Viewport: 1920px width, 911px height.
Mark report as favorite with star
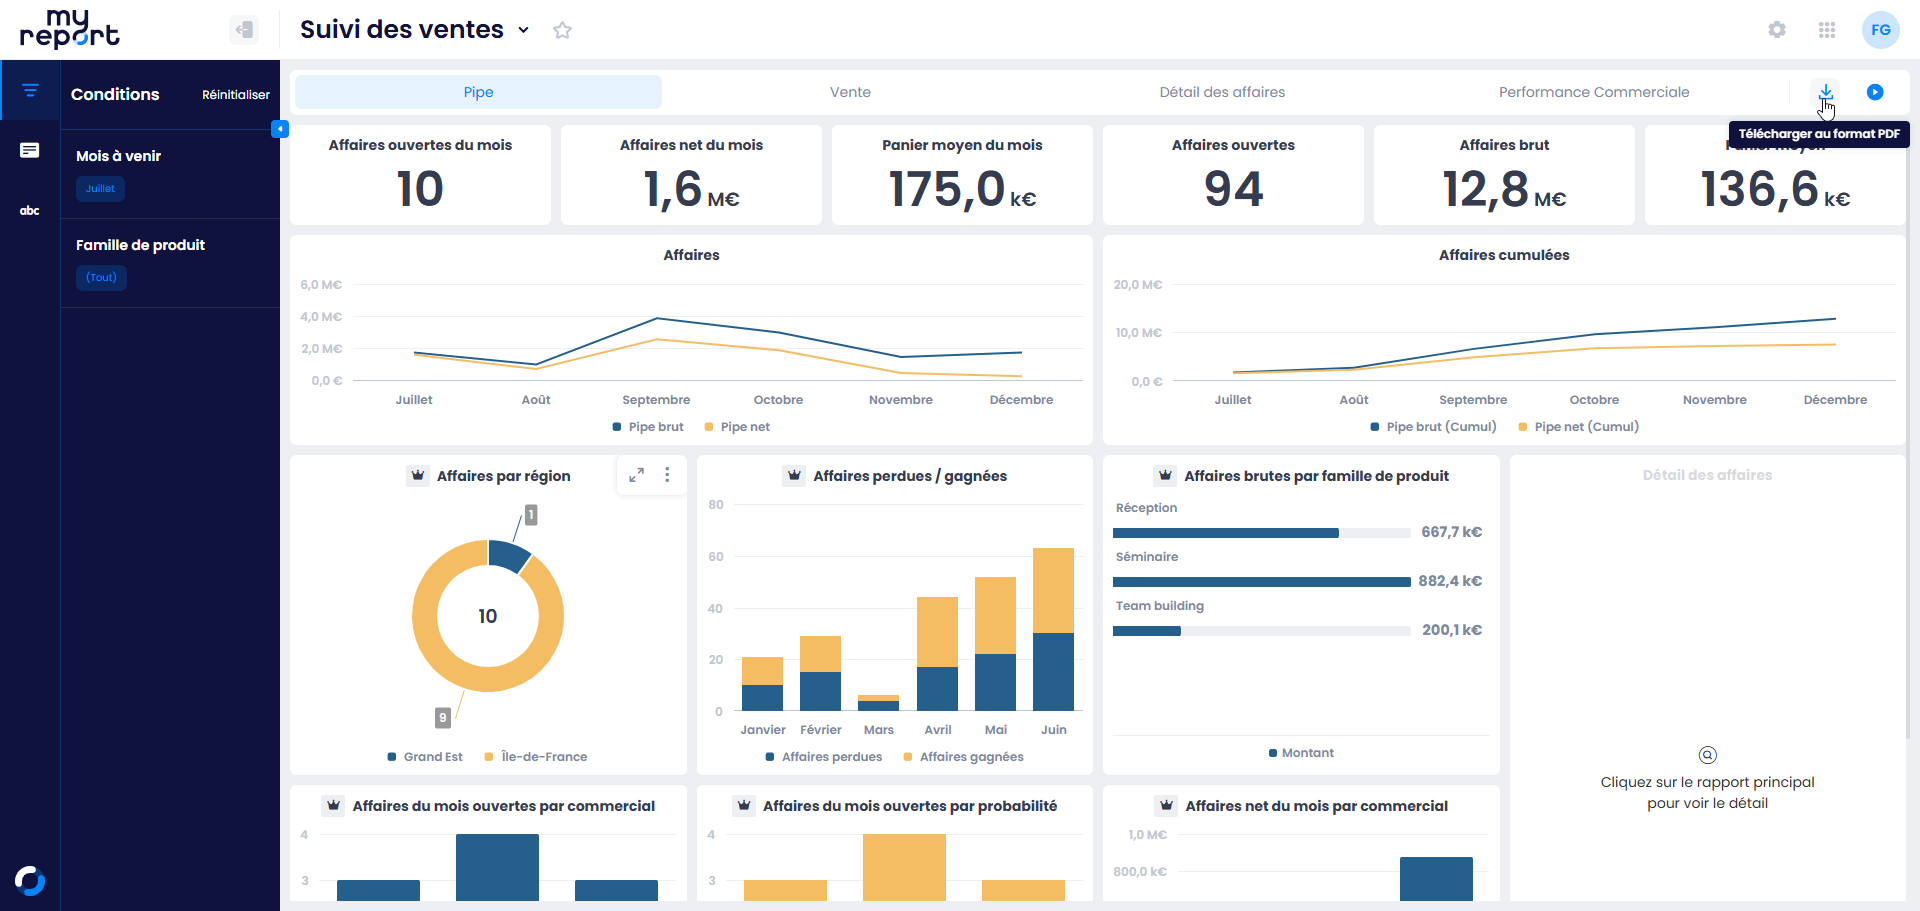(x=562, y=31)
